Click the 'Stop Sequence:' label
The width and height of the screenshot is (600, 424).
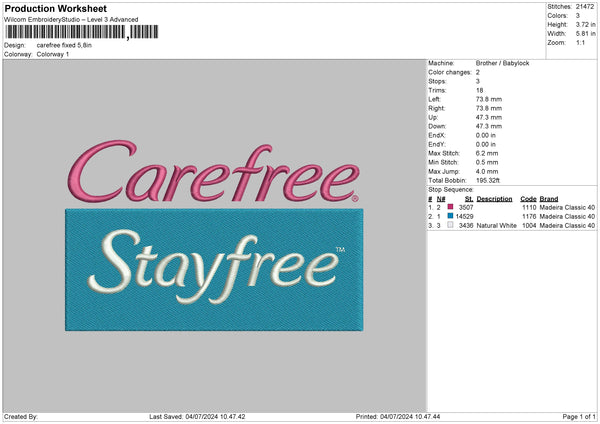(451, 190)
